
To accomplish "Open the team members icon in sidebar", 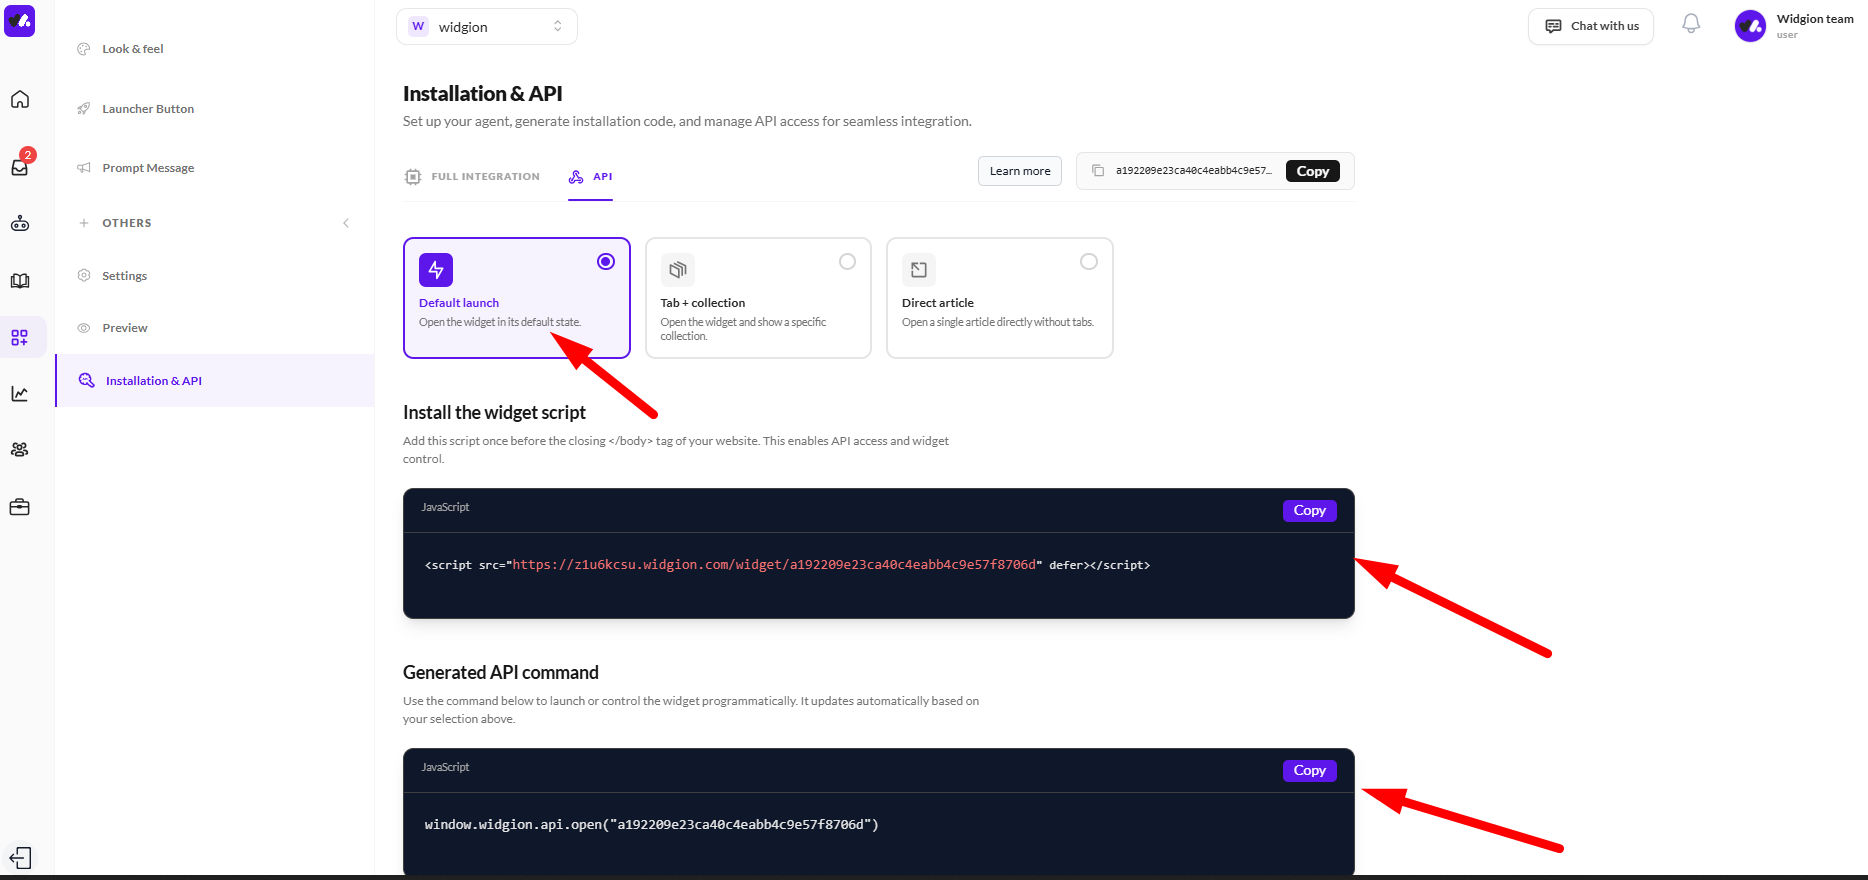I will click(x=20, y=450).
